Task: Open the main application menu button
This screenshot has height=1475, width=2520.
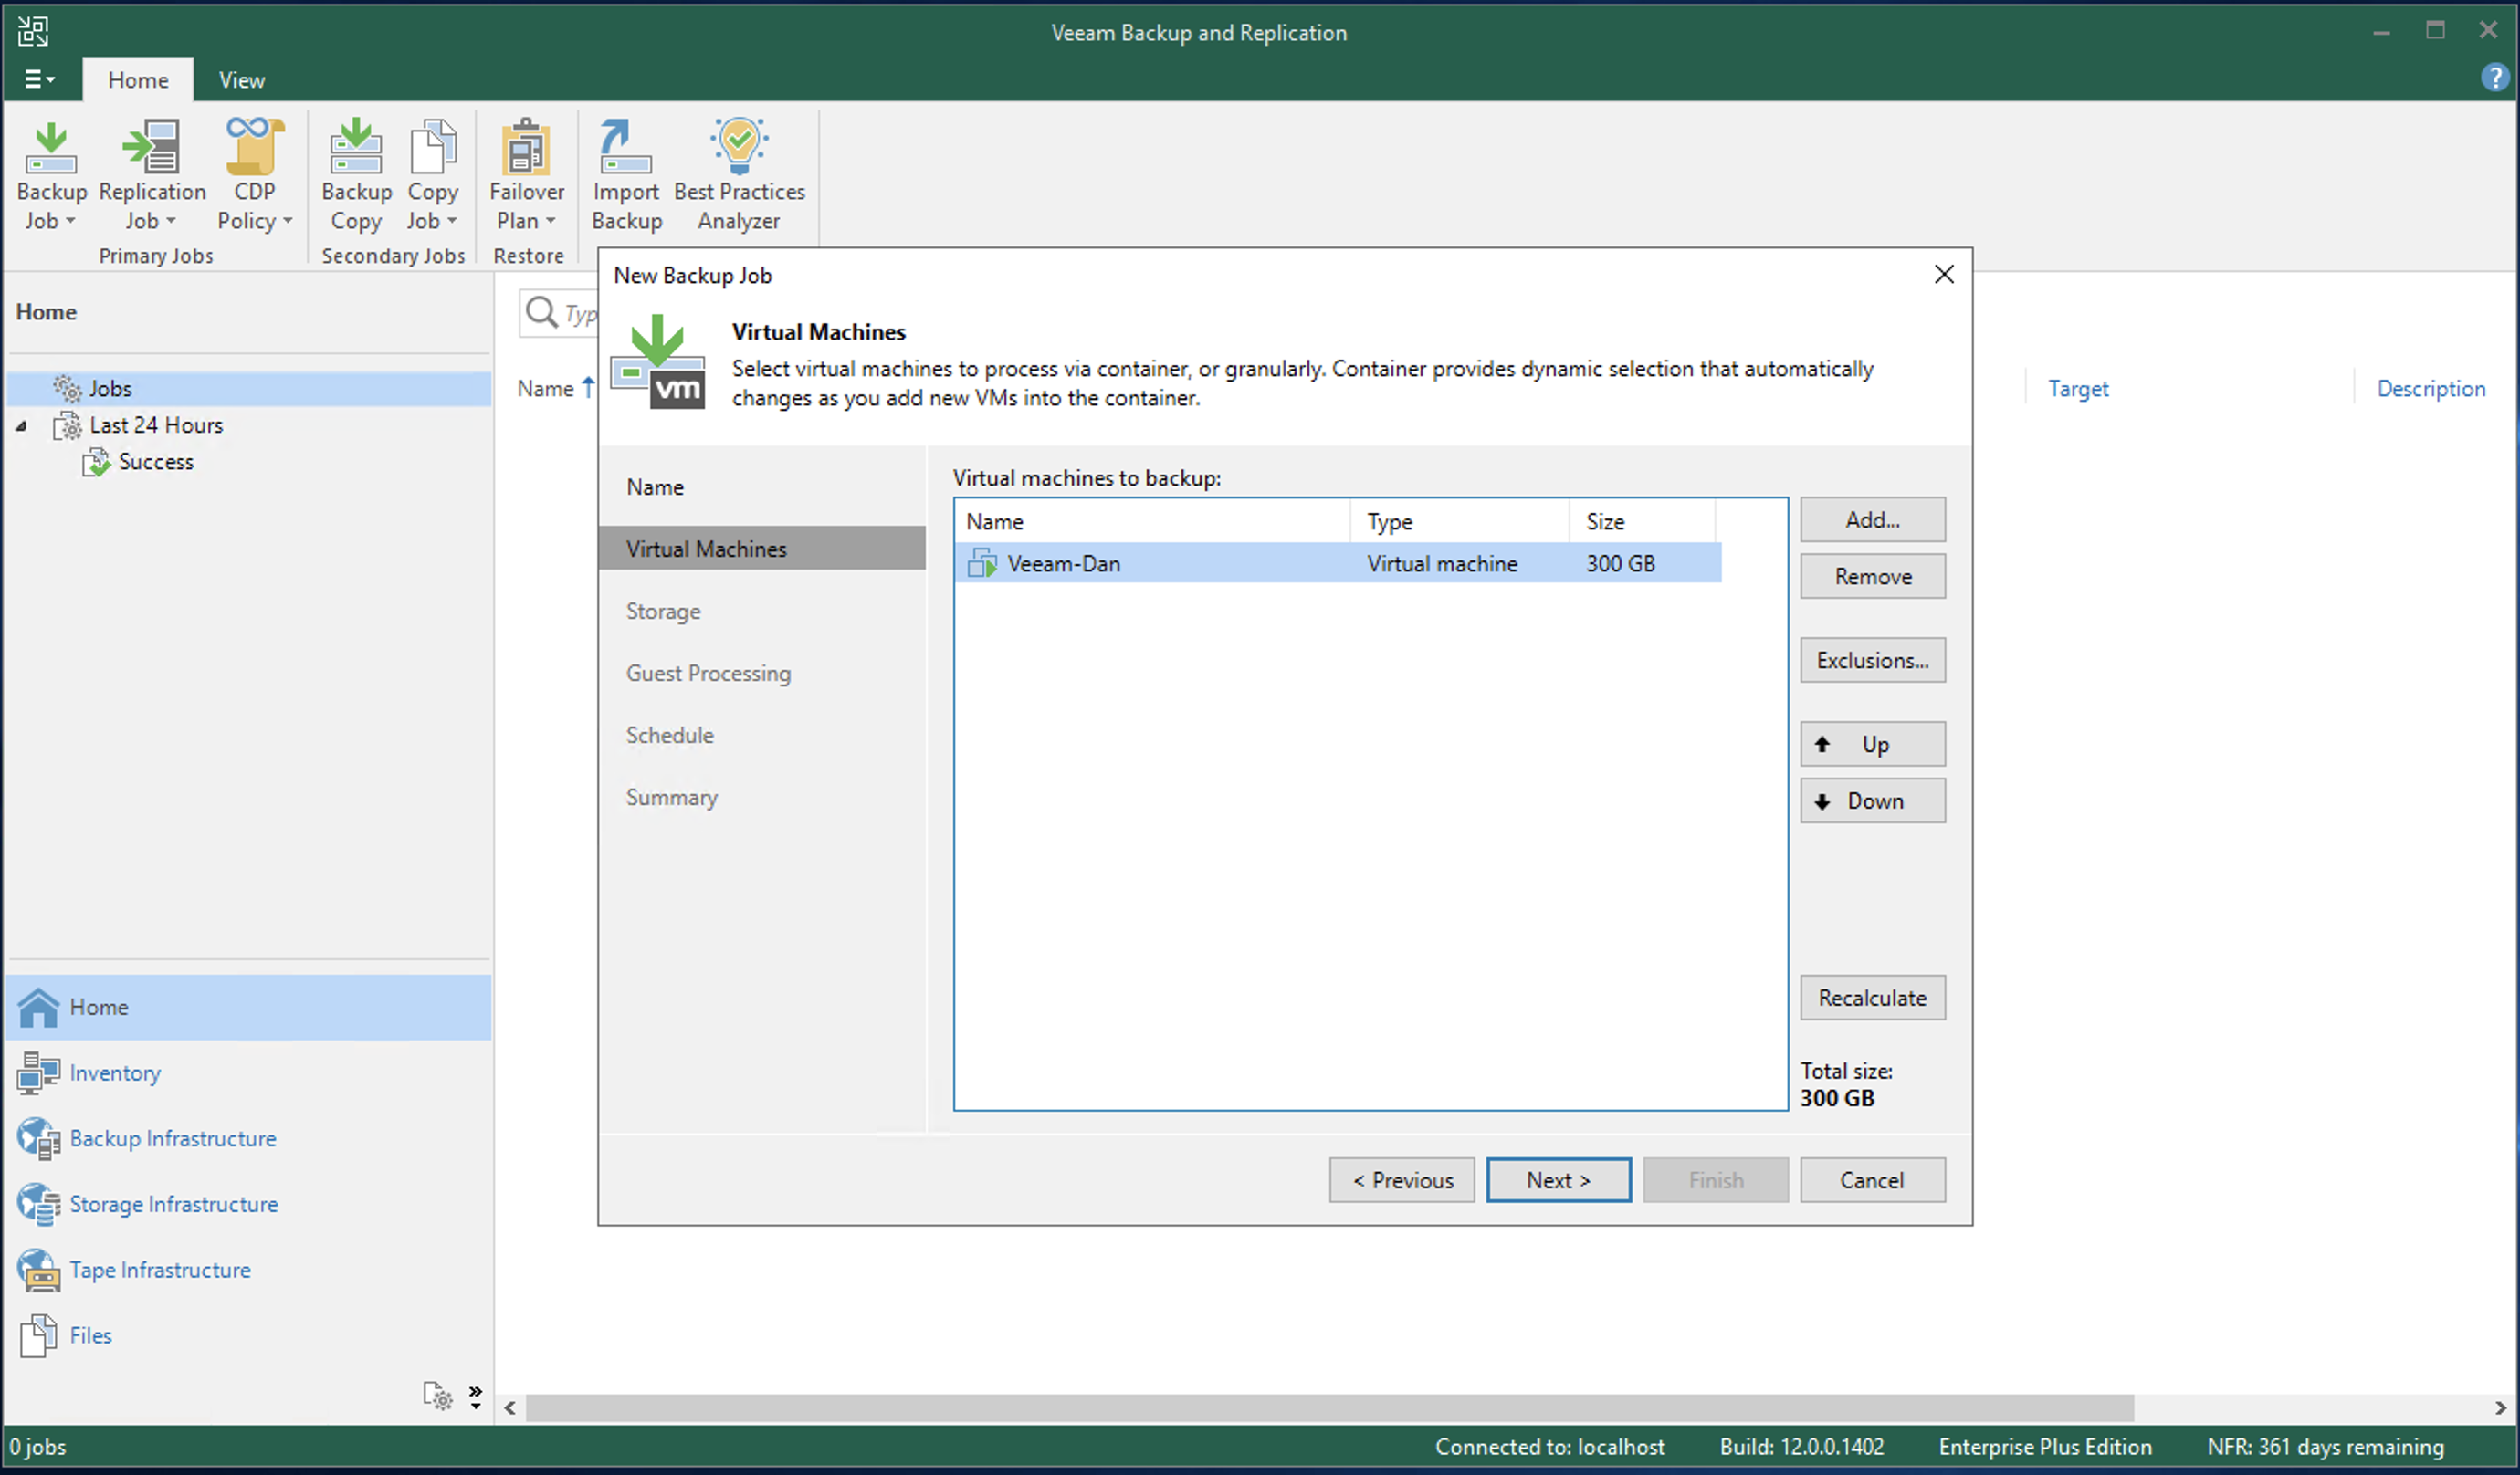Action: (39, 79)
